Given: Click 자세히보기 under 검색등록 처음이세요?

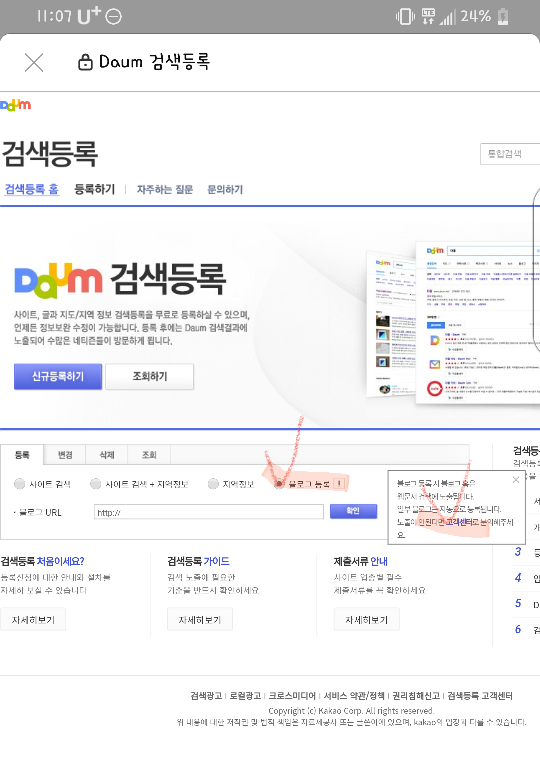Looking at the screenshot, I should pyautogui.click(x=33, y=619).
